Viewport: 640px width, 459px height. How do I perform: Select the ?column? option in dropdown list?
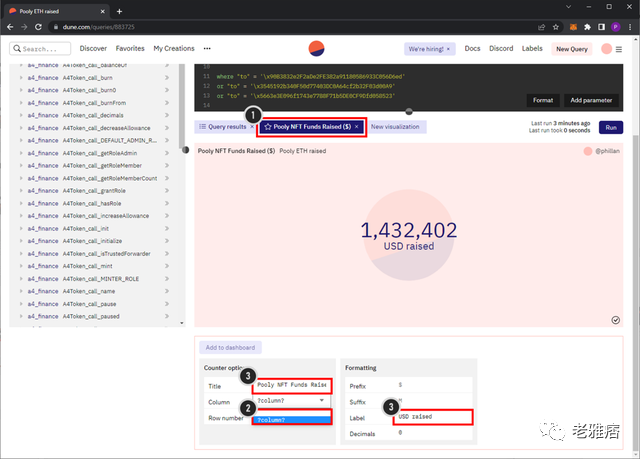pyautogui.click(x=292, y=420)
